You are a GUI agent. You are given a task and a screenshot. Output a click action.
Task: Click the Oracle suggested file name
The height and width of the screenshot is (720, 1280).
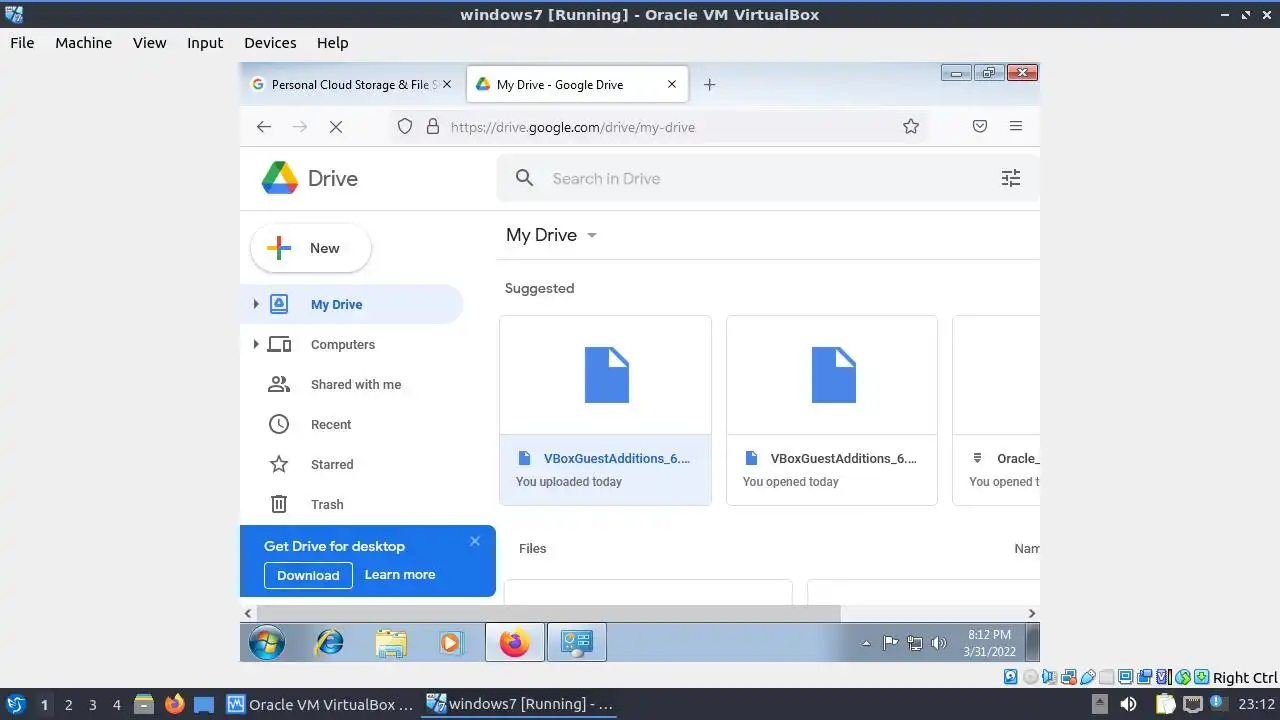1018,458
